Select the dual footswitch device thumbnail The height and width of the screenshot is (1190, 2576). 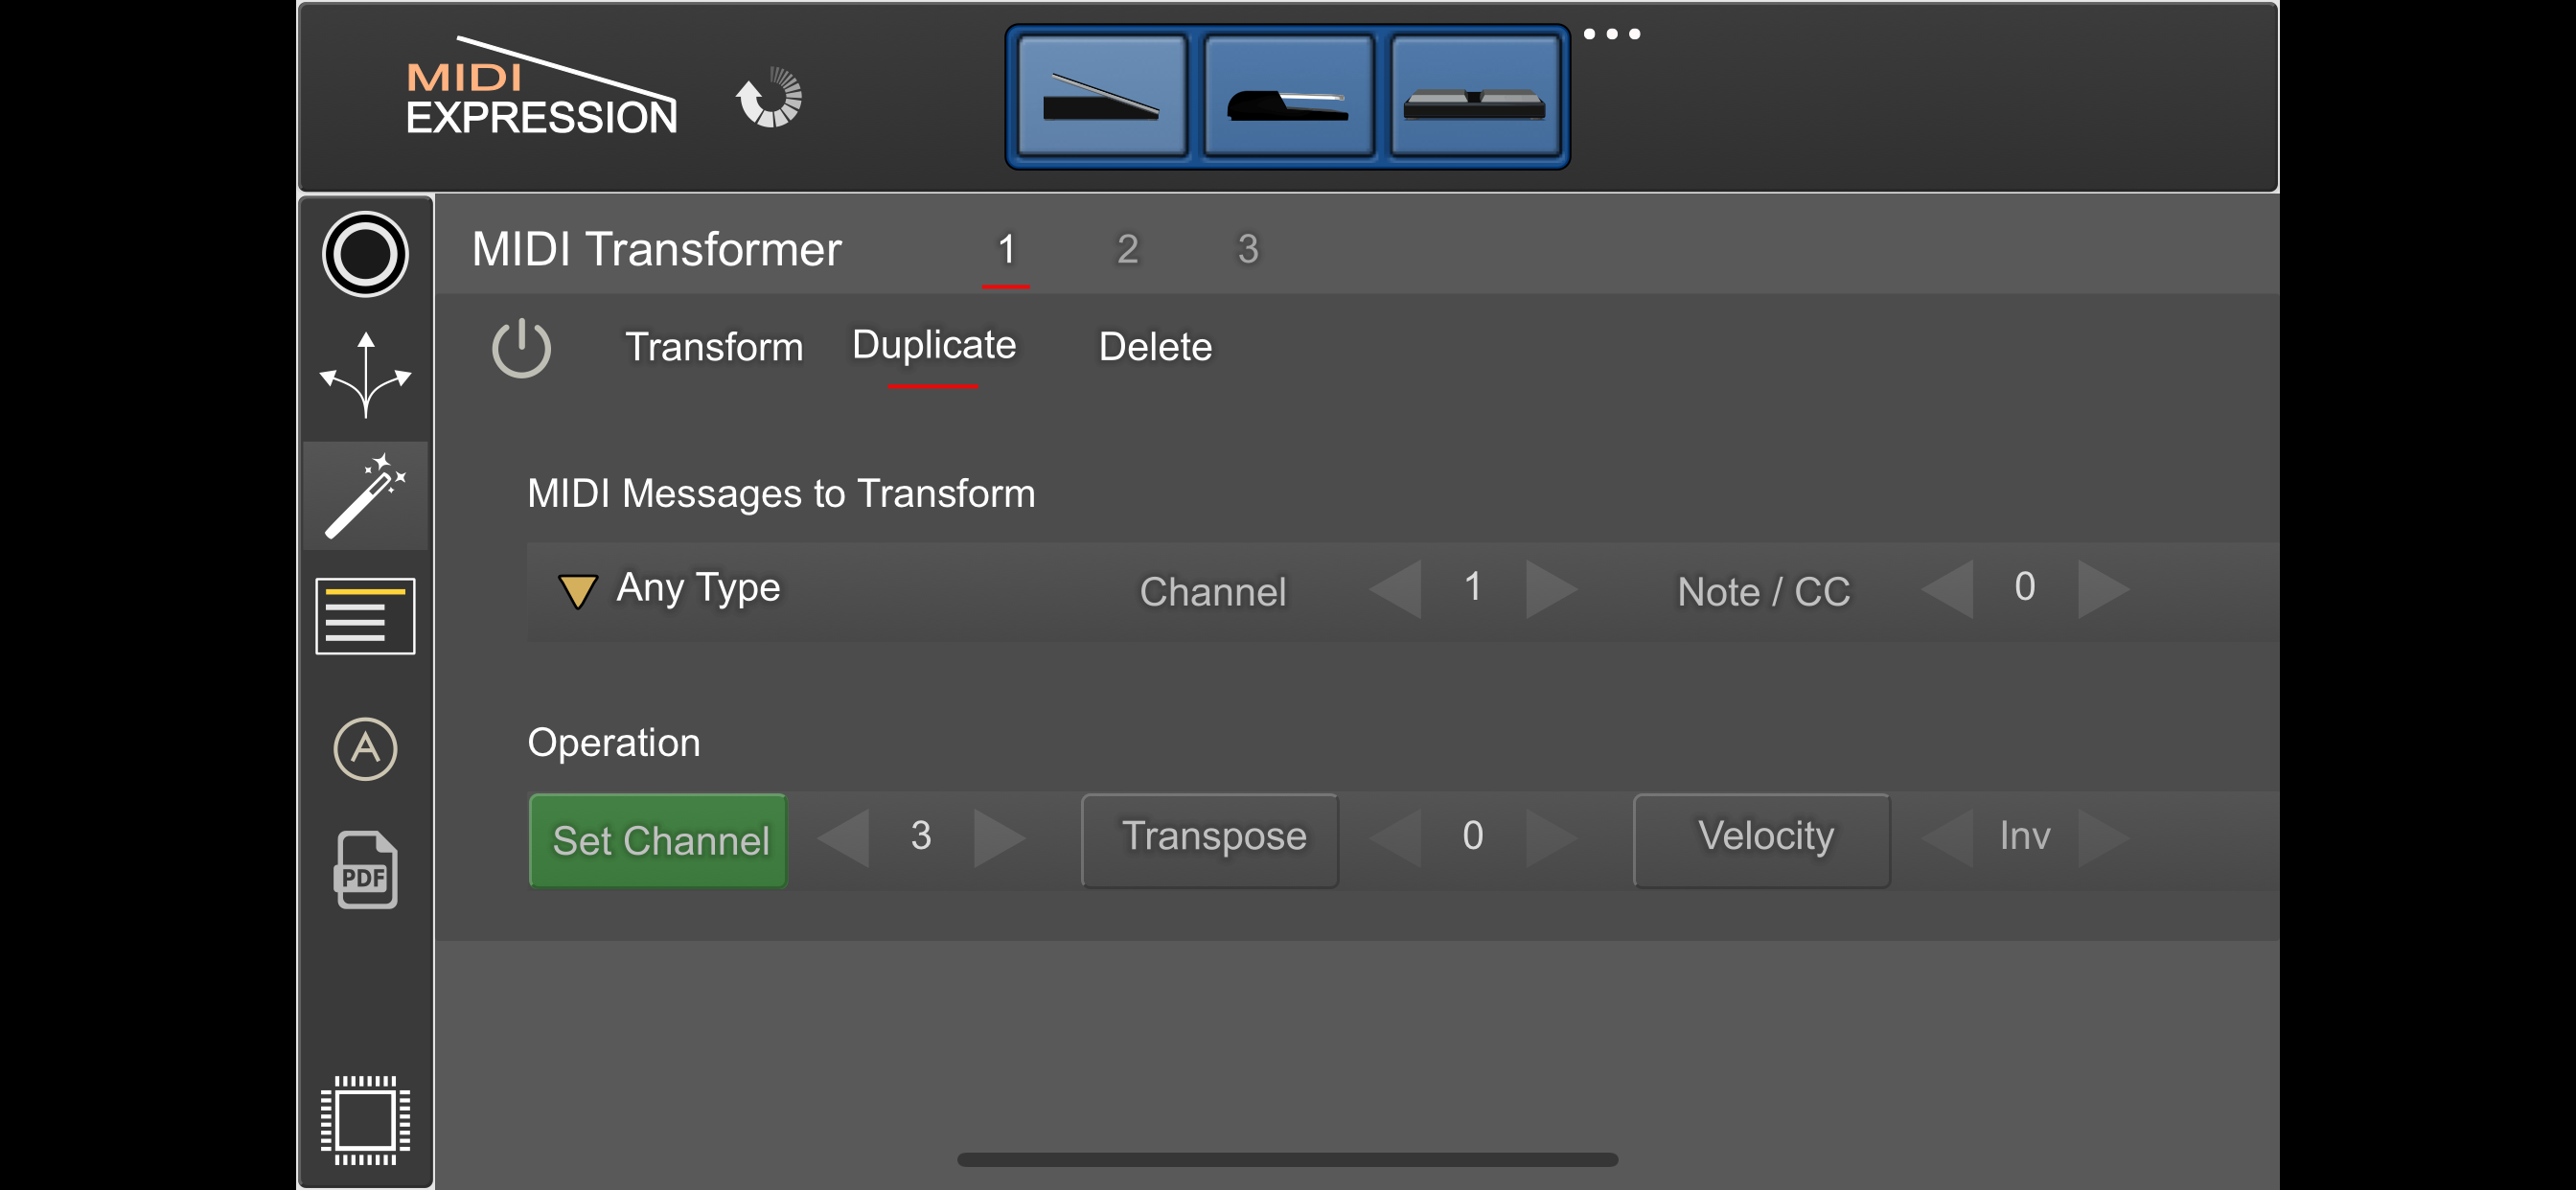click(1474, 96)
